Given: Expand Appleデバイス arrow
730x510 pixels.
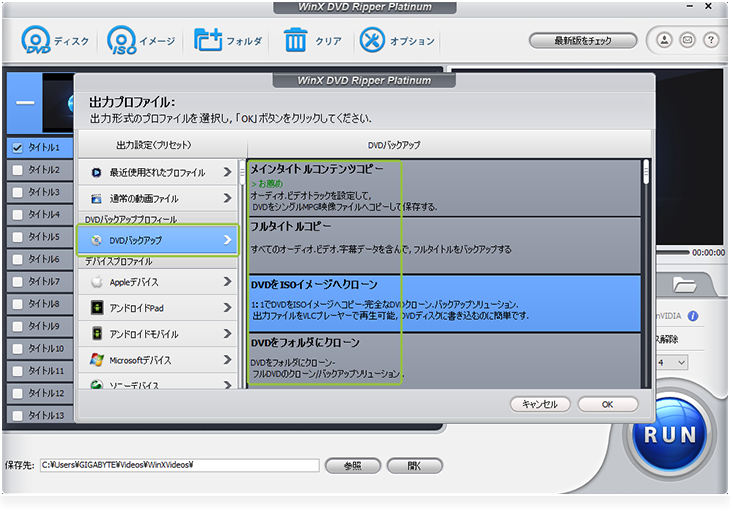Looking at the screenshot, I should (227, 282).
